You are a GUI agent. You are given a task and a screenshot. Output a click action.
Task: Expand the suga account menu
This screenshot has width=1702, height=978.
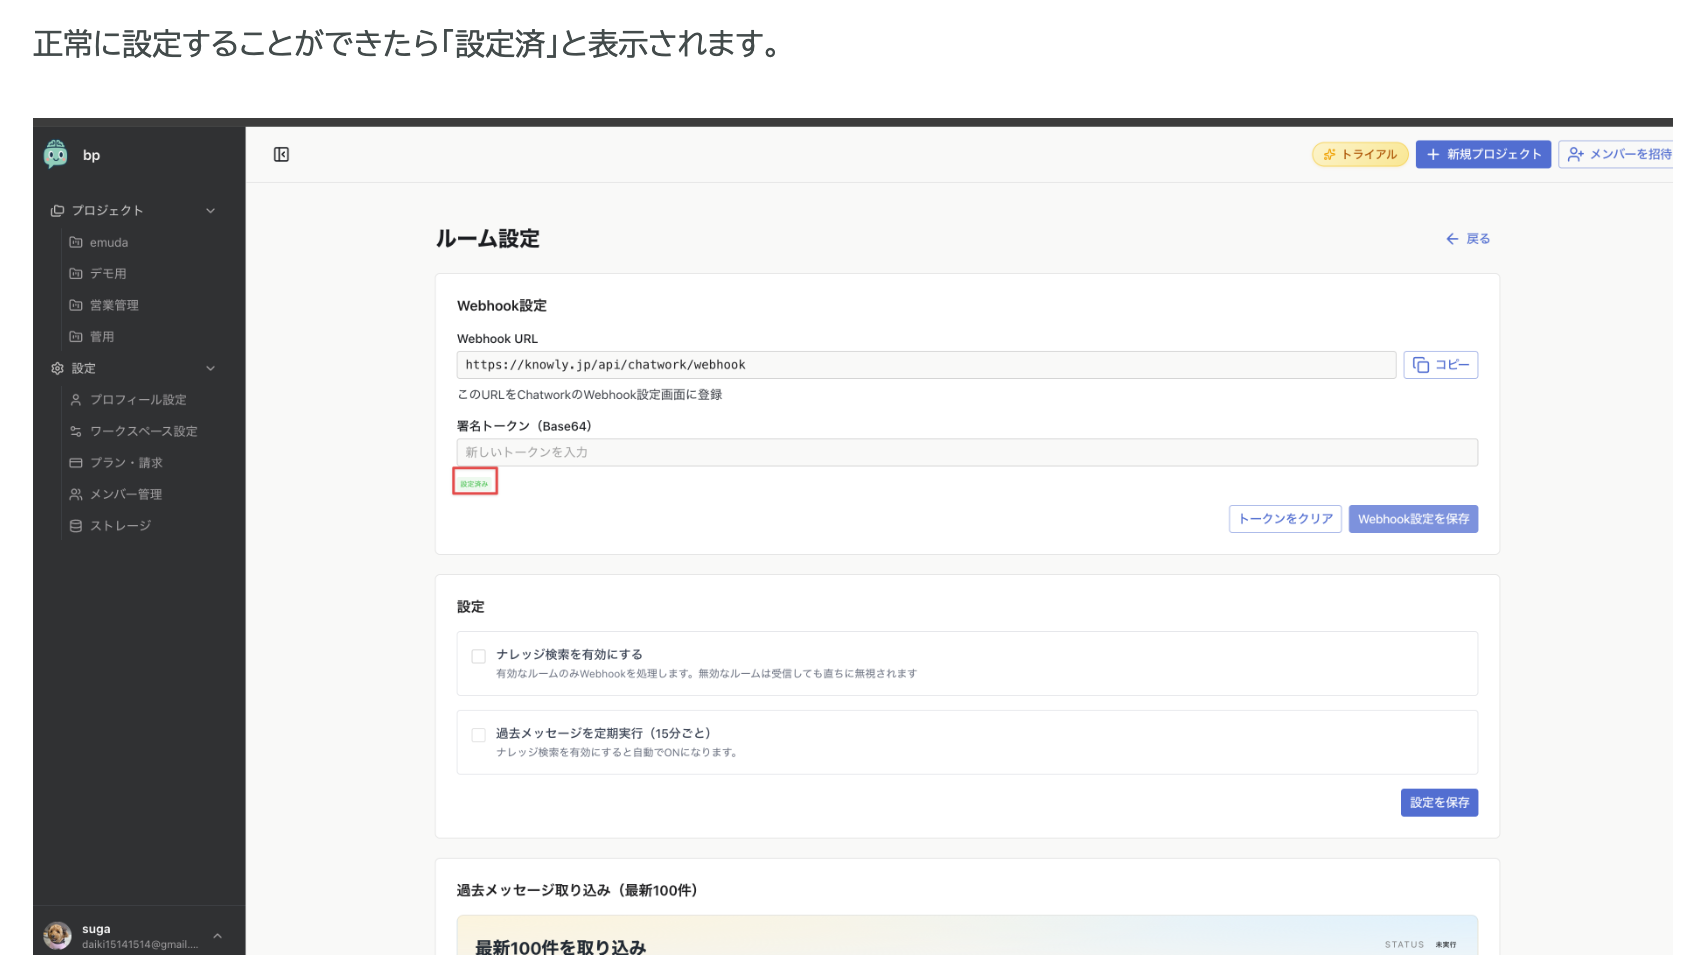pyautogui.click(x=217, y=935)
